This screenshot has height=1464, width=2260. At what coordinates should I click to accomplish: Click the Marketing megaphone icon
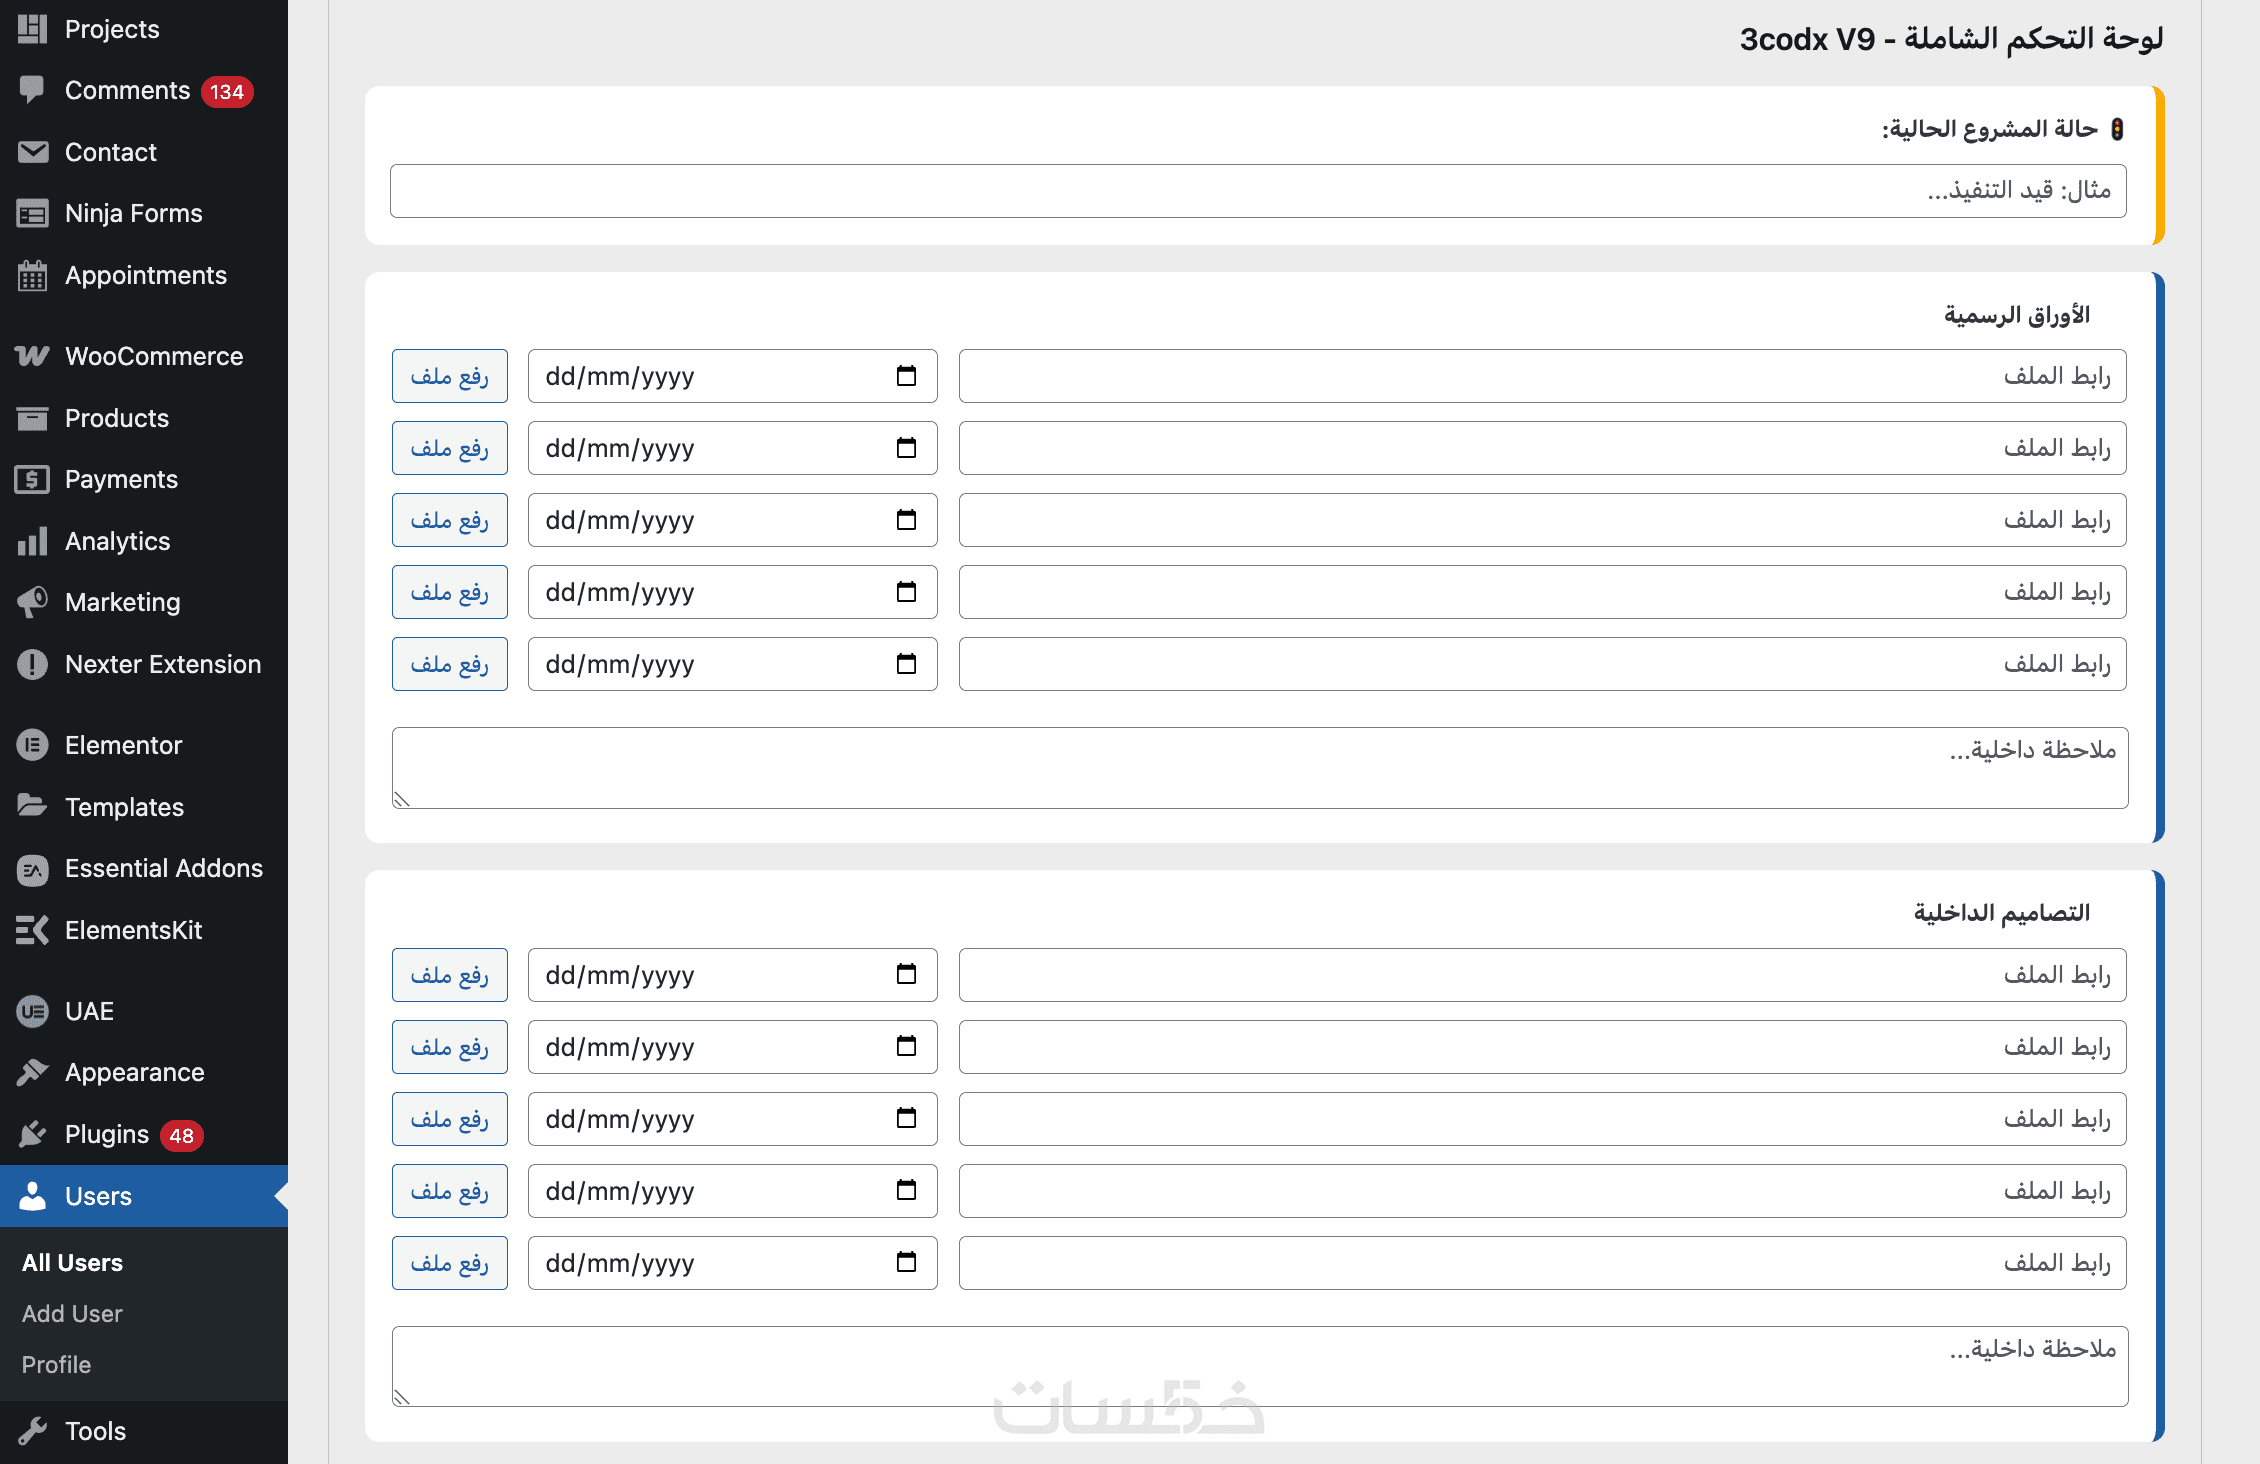tap(32, 602)
